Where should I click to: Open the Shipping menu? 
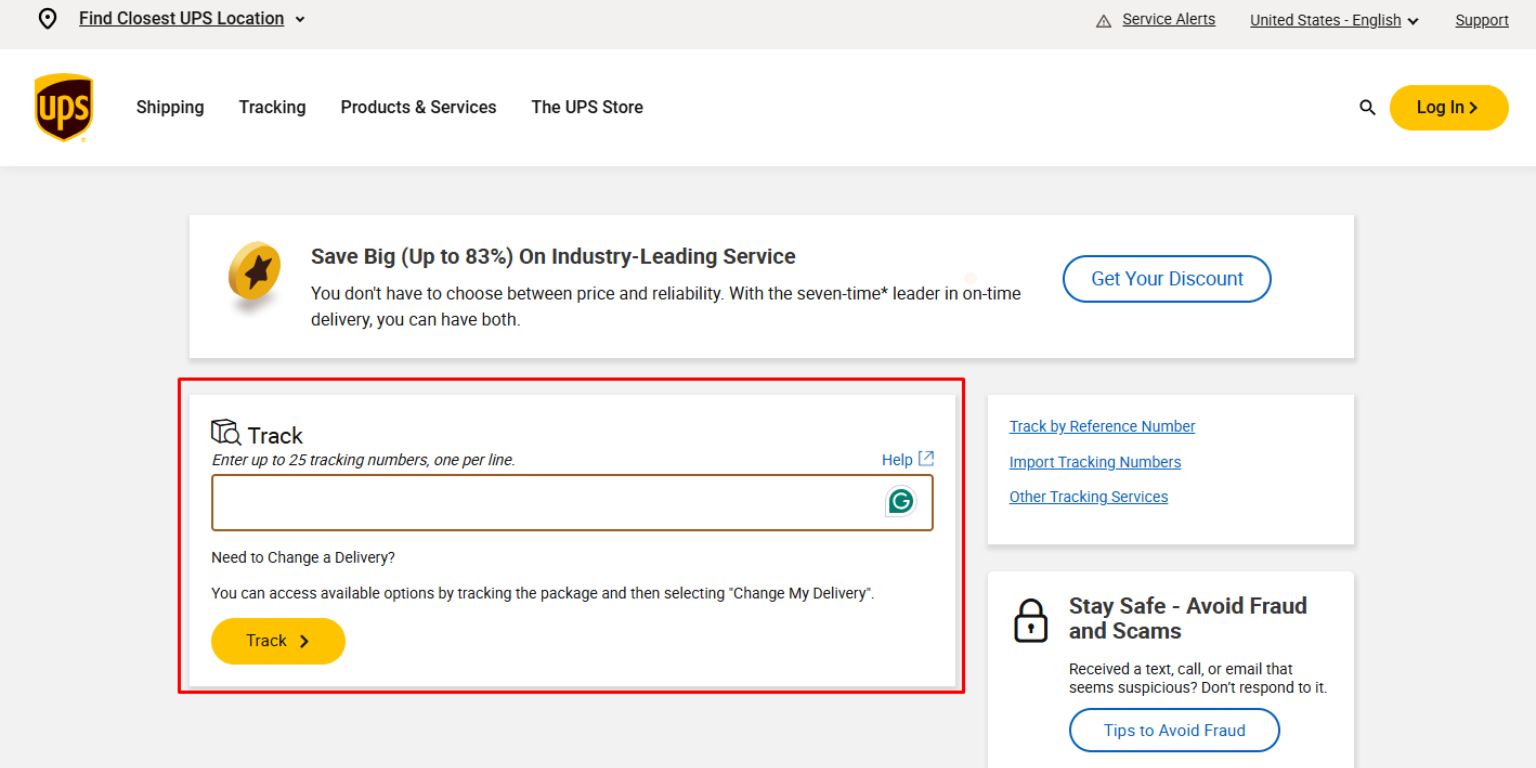(170, 107)
